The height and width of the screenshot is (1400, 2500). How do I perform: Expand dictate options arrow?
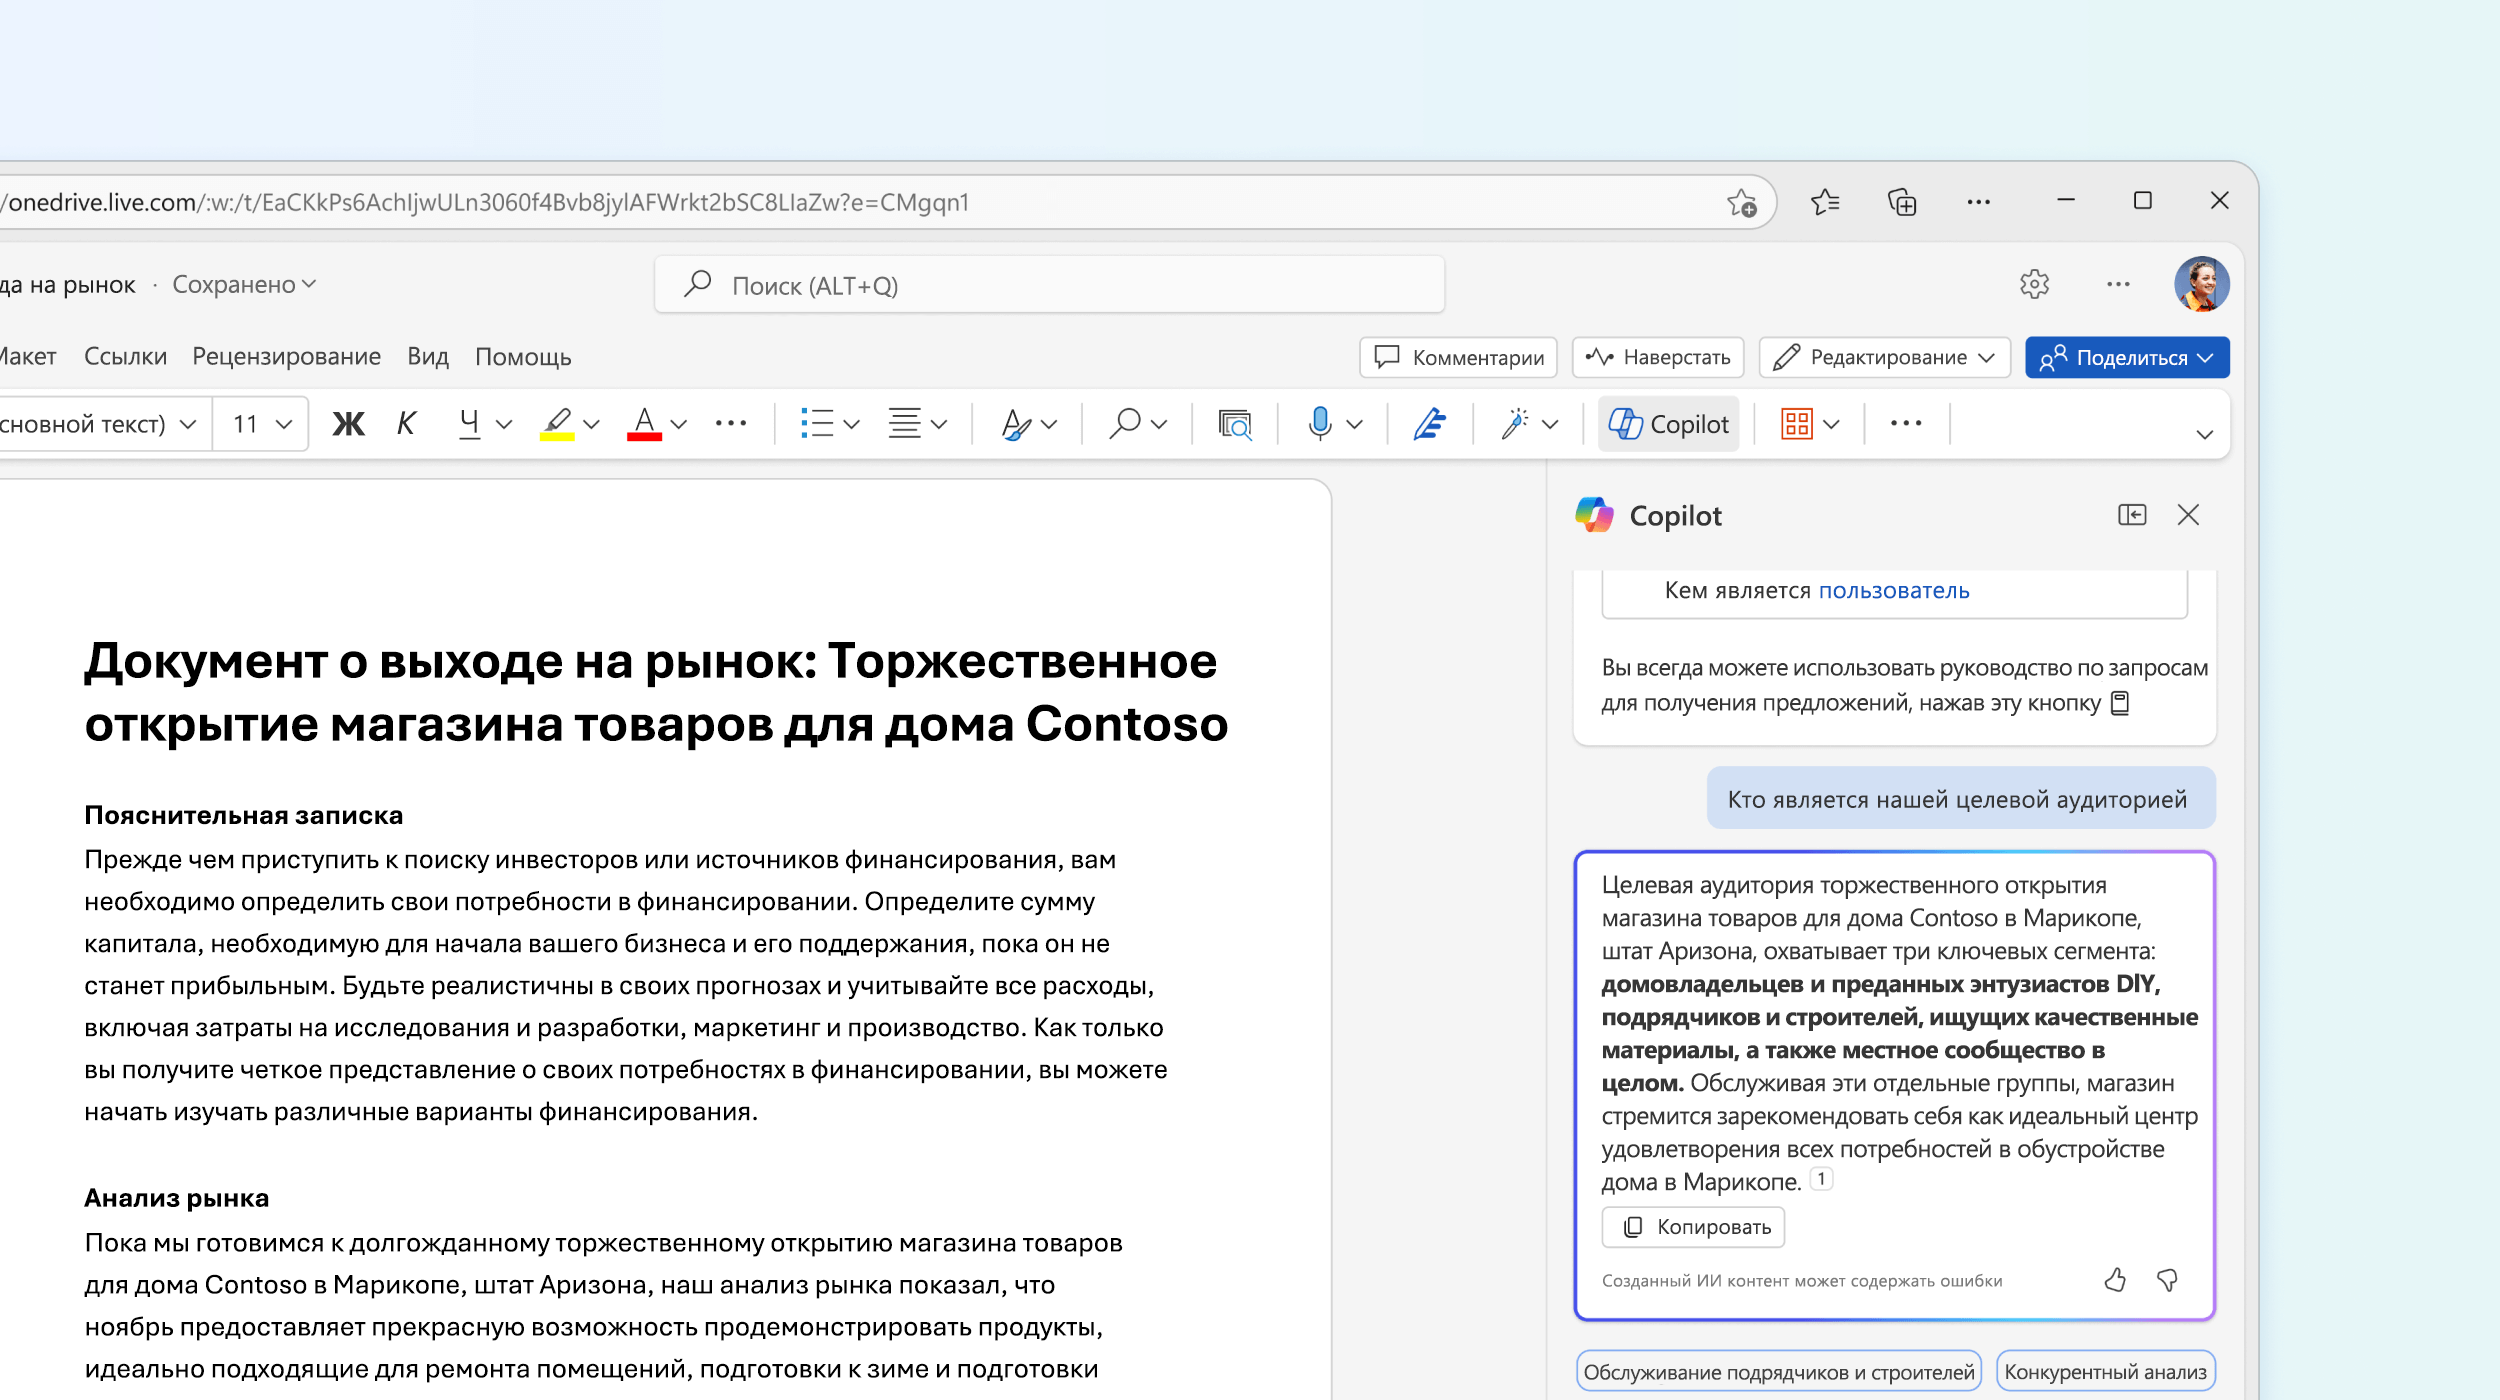[1355, 424]
